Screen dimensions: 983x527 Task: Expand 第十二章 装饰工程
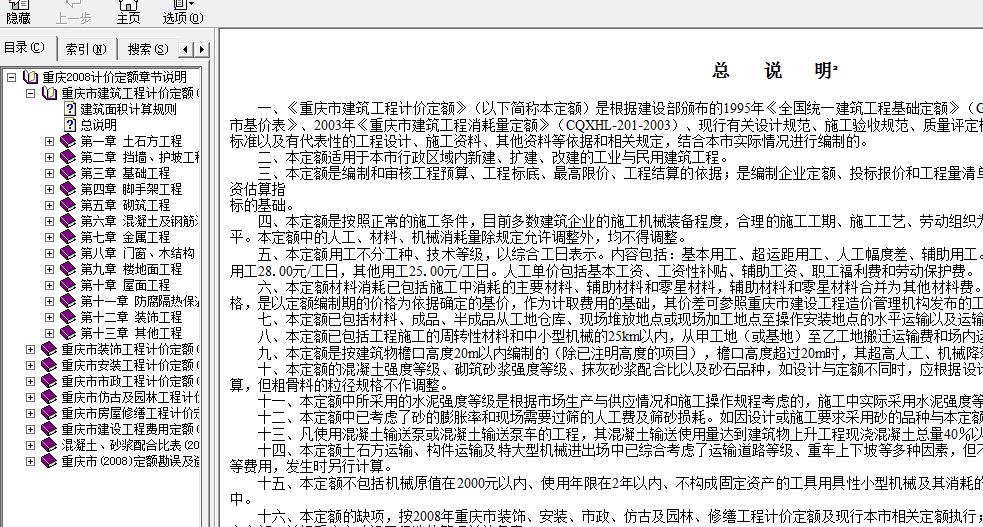click(x=49, y=317)
